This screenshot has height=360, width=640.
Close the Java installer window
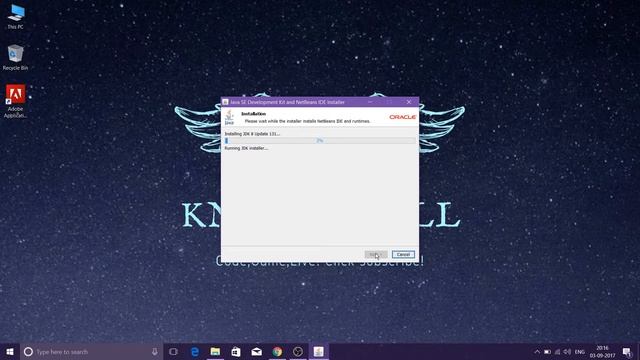[x=409, y=102]
